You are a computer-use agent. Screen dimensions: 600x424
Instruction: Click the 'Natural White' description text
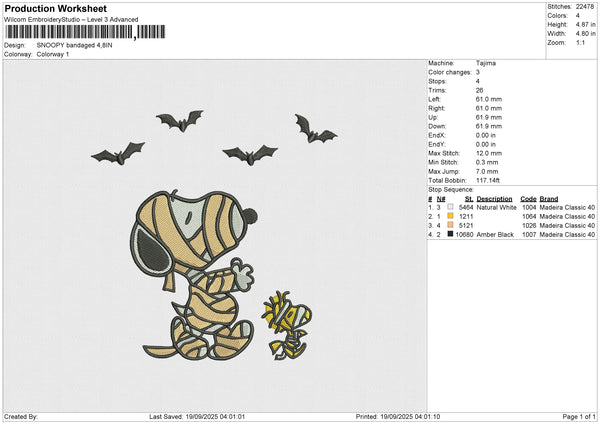[496, 207]
